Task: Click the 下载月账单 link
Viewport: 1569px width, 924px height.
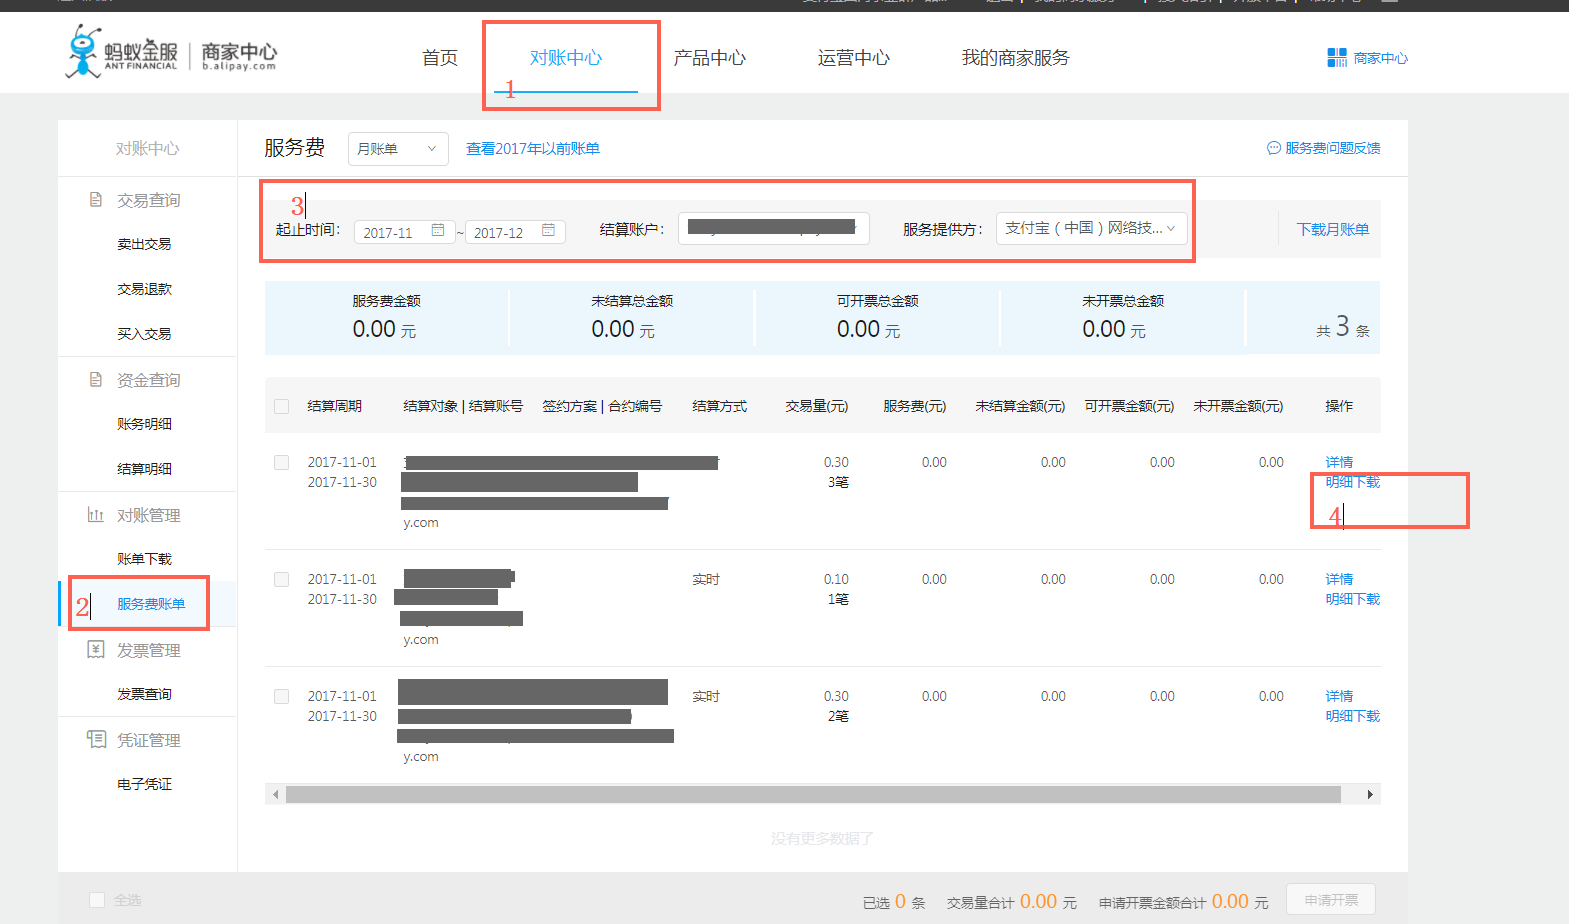Action: point(1332,229)
